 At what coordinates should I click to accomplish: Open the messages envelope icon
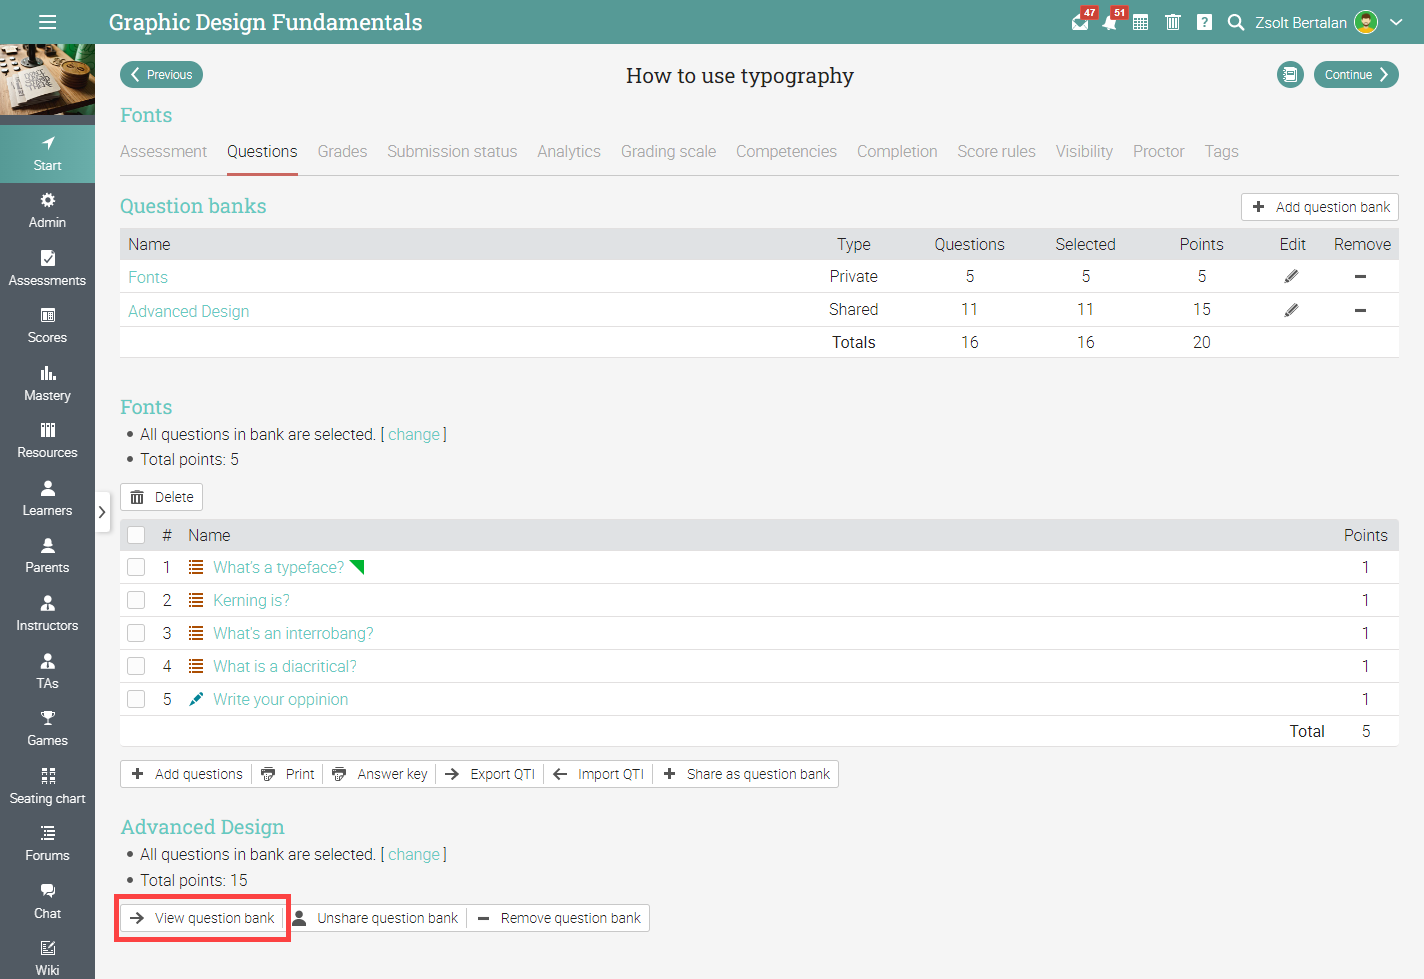(x=1080, y=22)
